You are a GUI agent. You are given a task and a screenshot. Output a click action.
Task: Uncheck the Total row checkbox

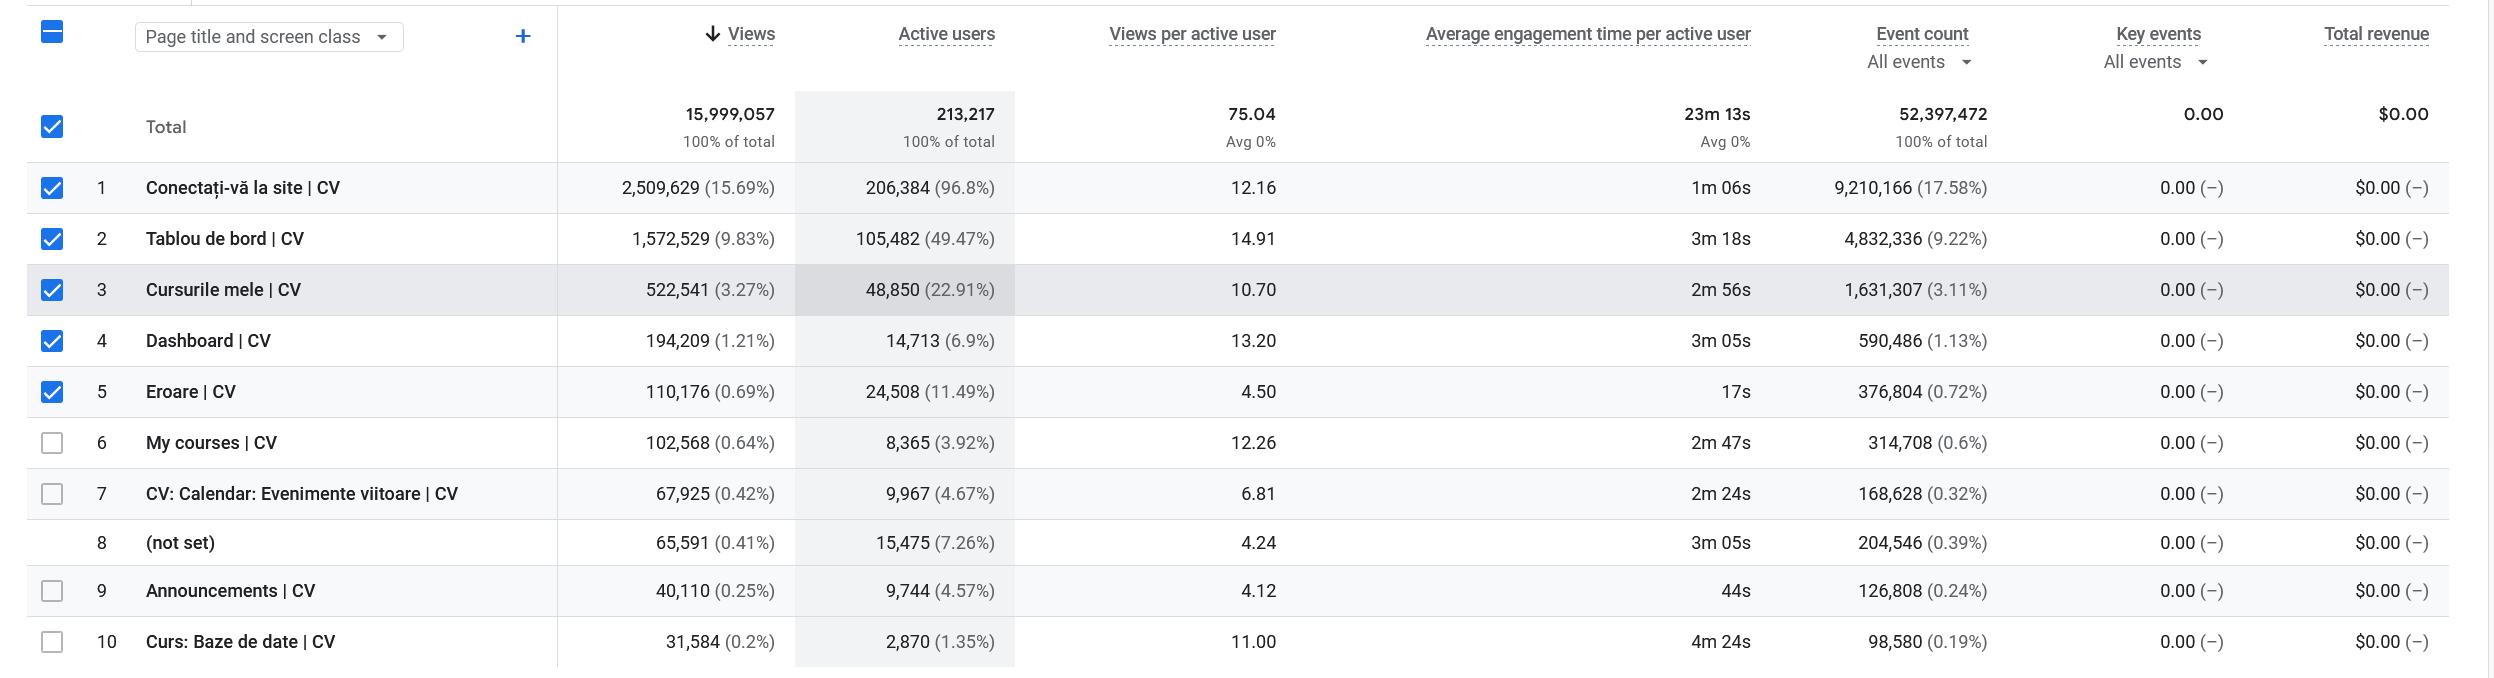coord(52,127)
